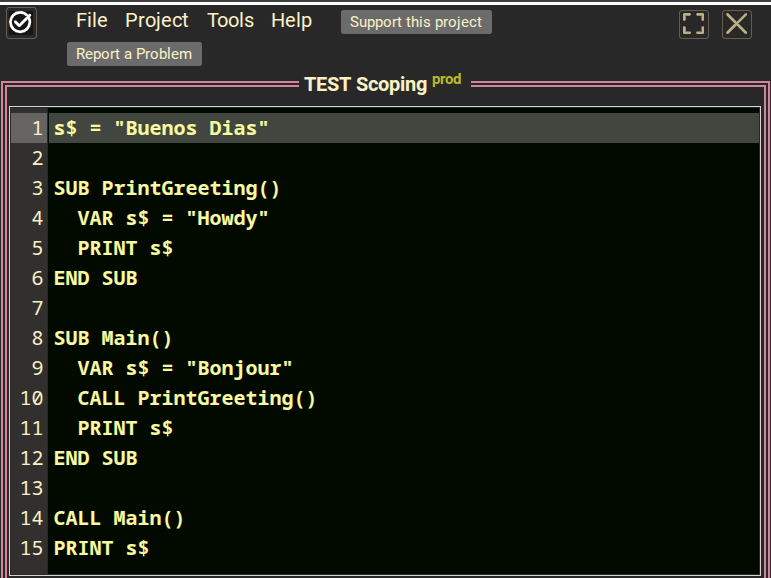Click the checkmark logo icon
The height and width of the screenshot is (578, 771).
(22, 23)
